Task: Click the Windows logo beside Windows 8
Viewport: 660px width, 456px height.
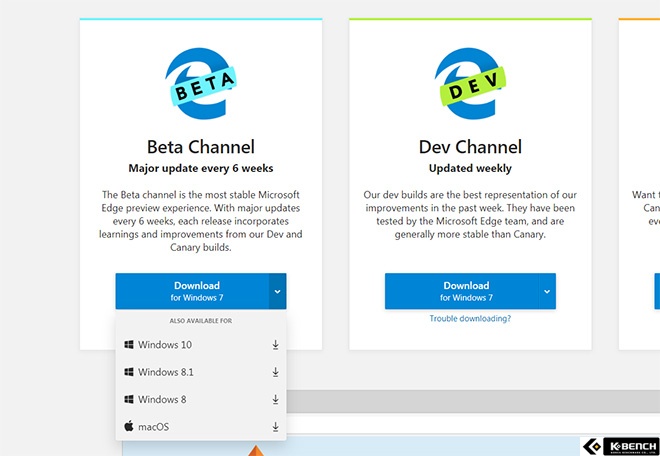Action: (129, 399)
